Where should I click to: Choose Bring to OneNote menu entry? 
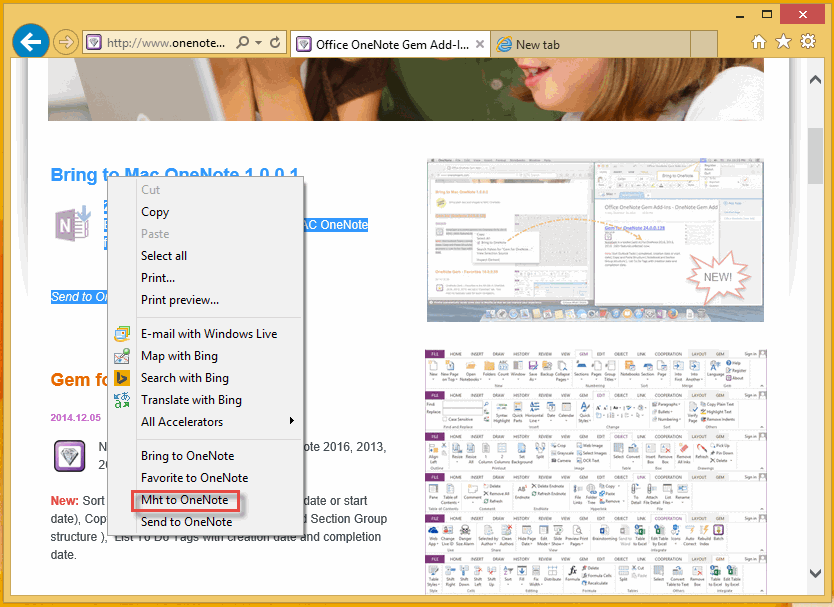205,456
